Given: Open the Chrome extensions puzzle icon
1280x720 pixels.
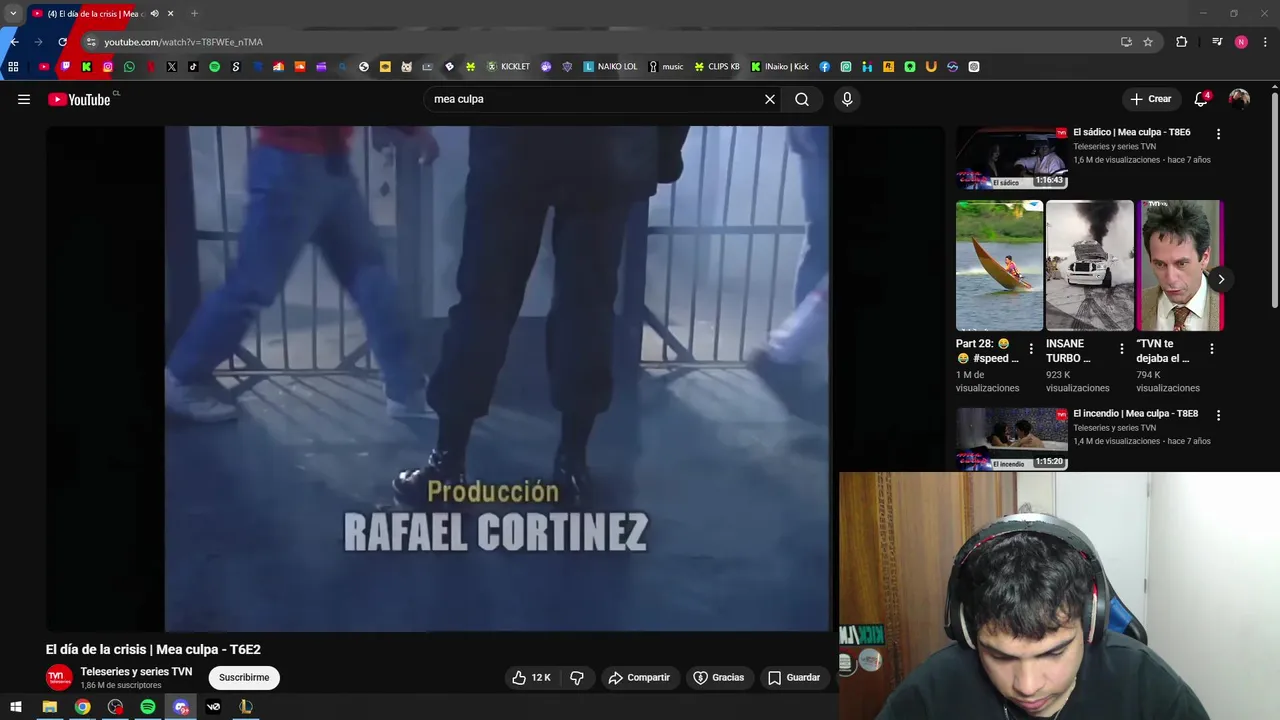Looking at the screenshot, I should click(1181, 42).
